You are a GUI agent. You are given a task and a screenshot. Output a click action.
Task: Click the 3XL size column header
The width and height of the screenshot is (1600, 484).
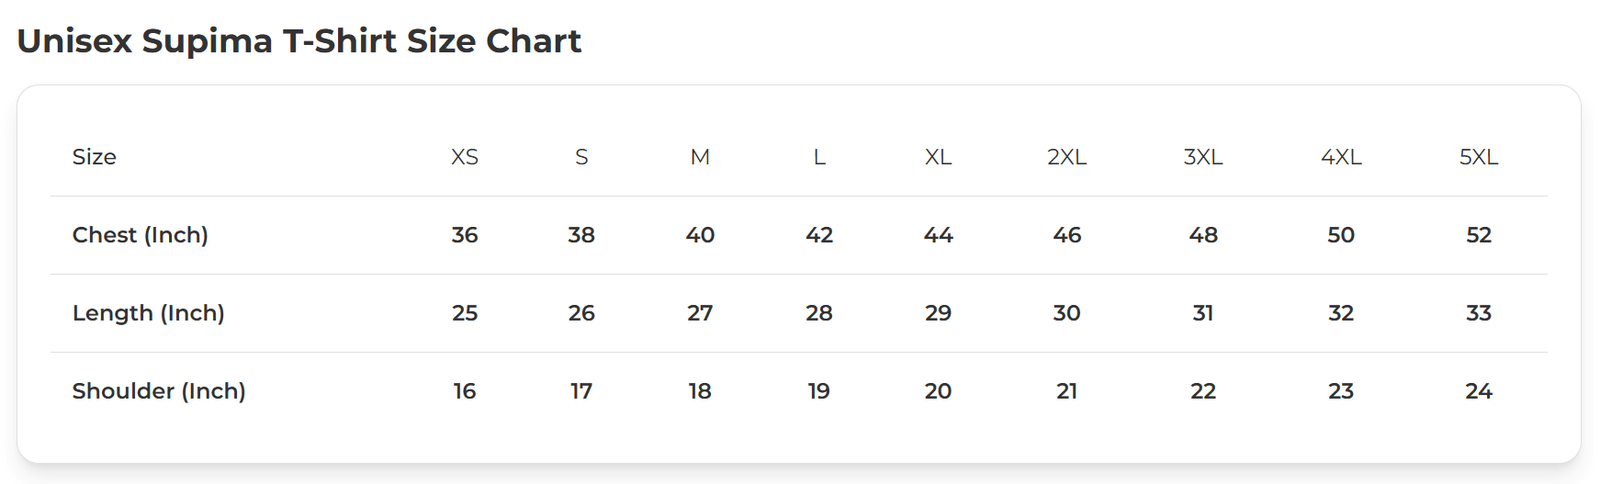1203,157
